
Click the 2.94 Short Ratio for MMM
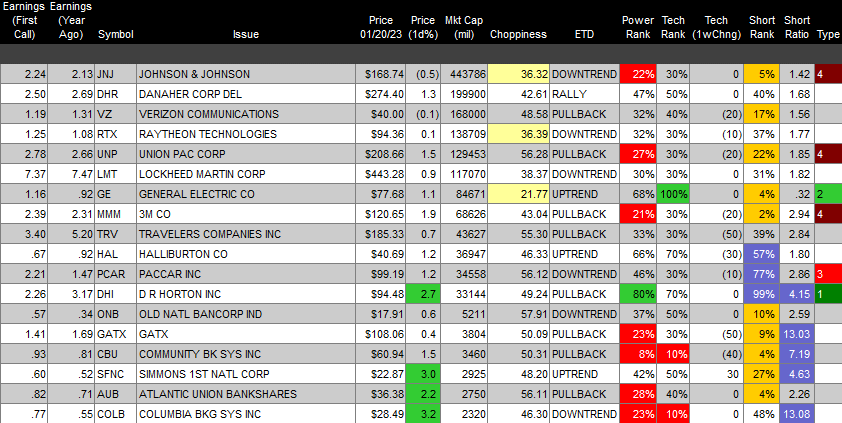(797, 214)
